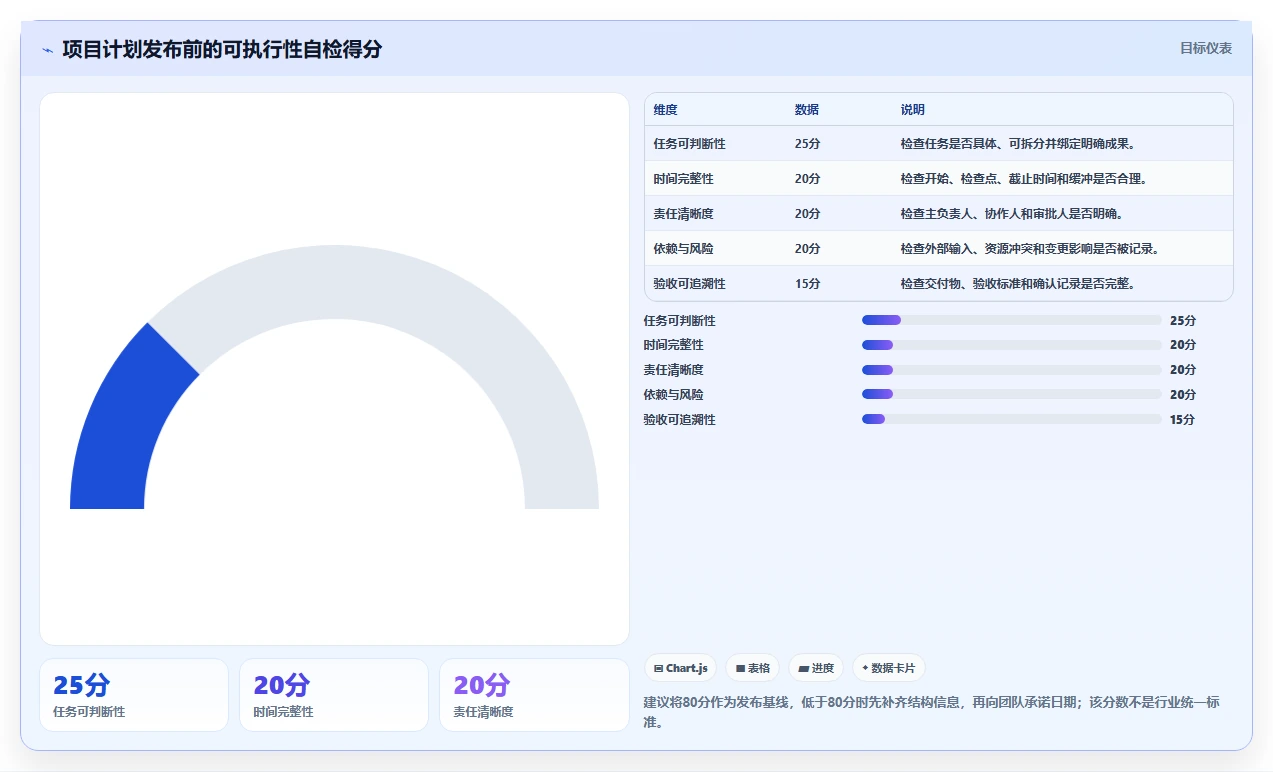This screenshot has width=1273, height=772.
Task: Click the note starting with 建议将80分作为发布基线
Action: [x=932, y=712]
